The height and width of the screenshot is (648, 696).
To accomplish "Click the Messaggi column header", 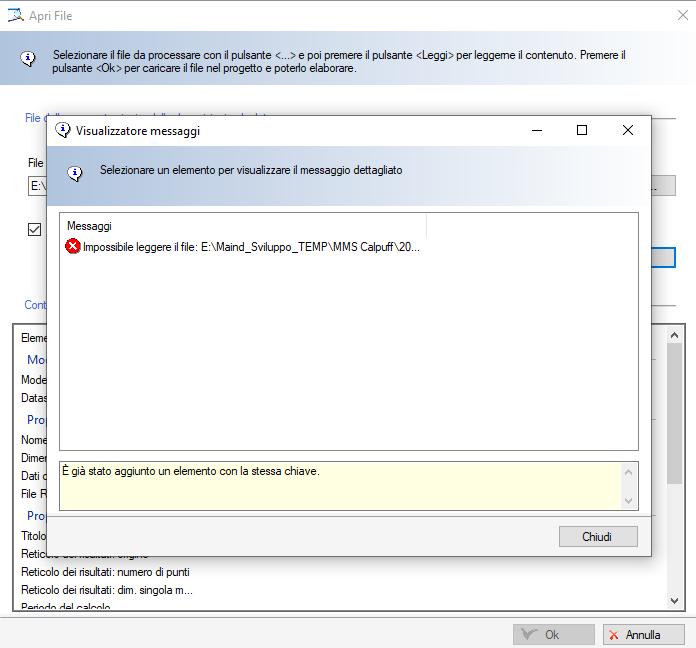I will click(x=90, y=226).
